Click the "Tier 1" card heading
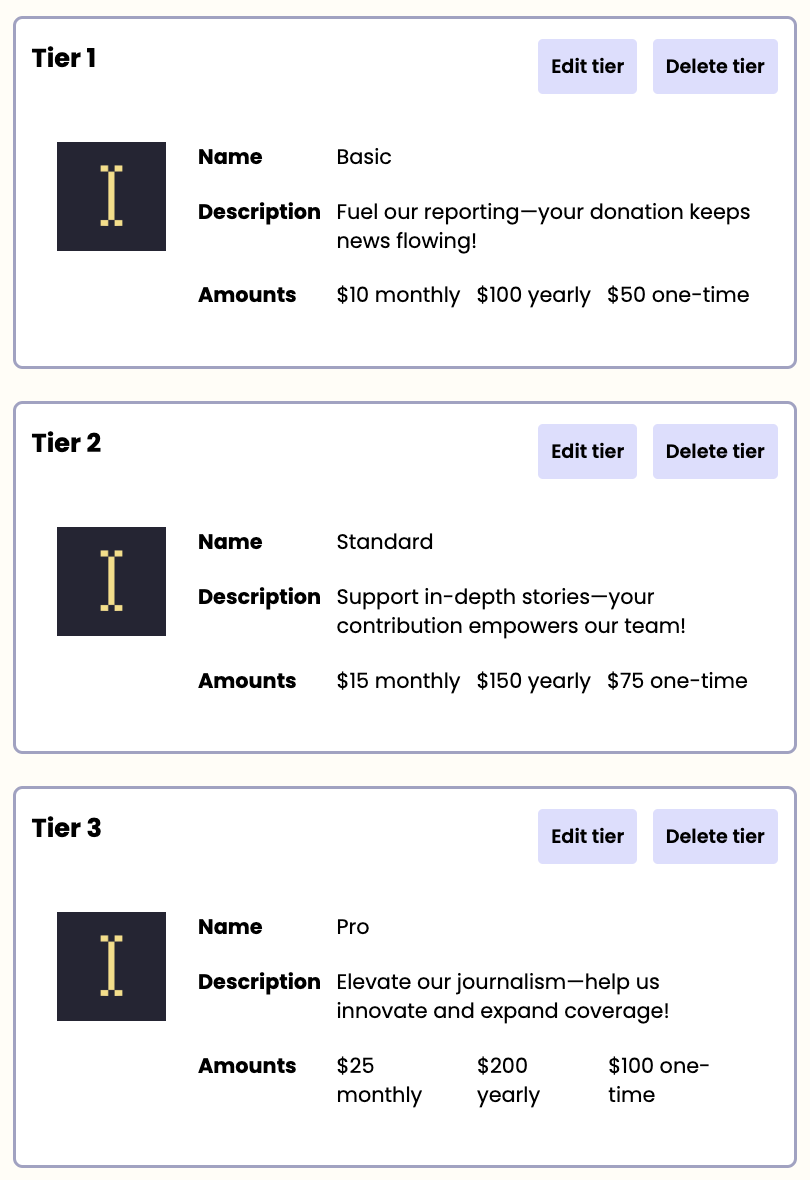This screenshot has height=1180, width=810. [64, 58]
